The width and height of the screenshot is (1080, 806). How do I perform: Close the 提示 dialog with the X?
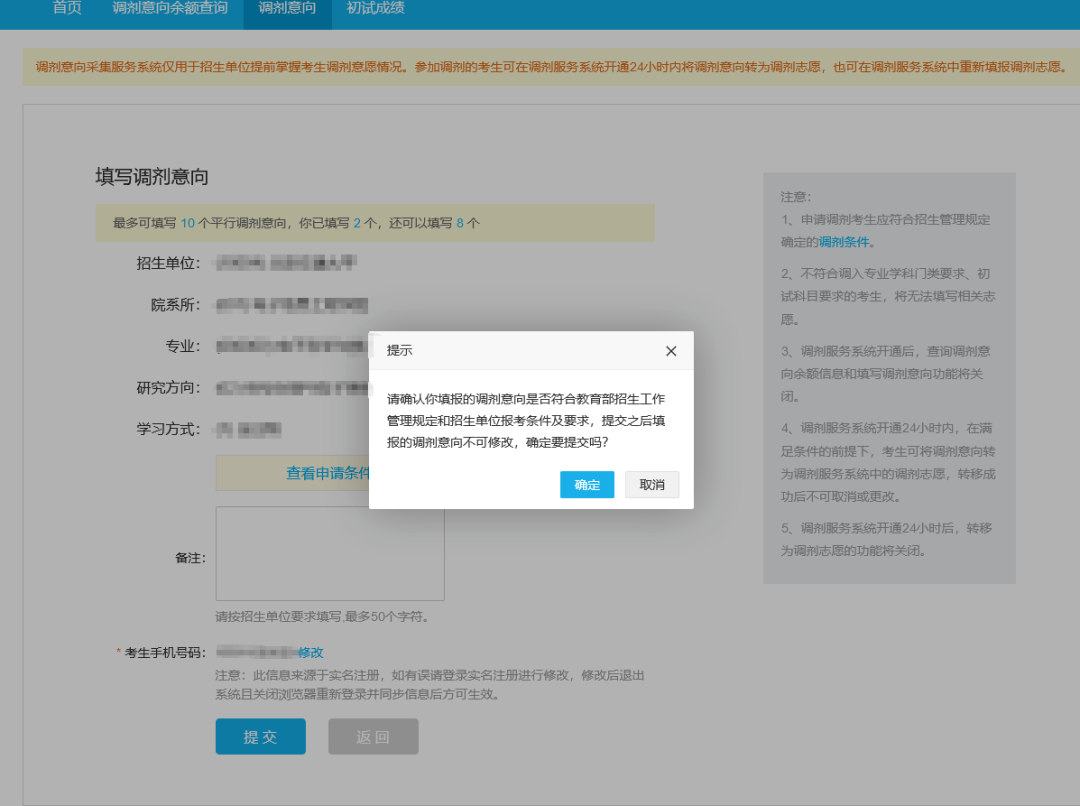click(671, 351)
